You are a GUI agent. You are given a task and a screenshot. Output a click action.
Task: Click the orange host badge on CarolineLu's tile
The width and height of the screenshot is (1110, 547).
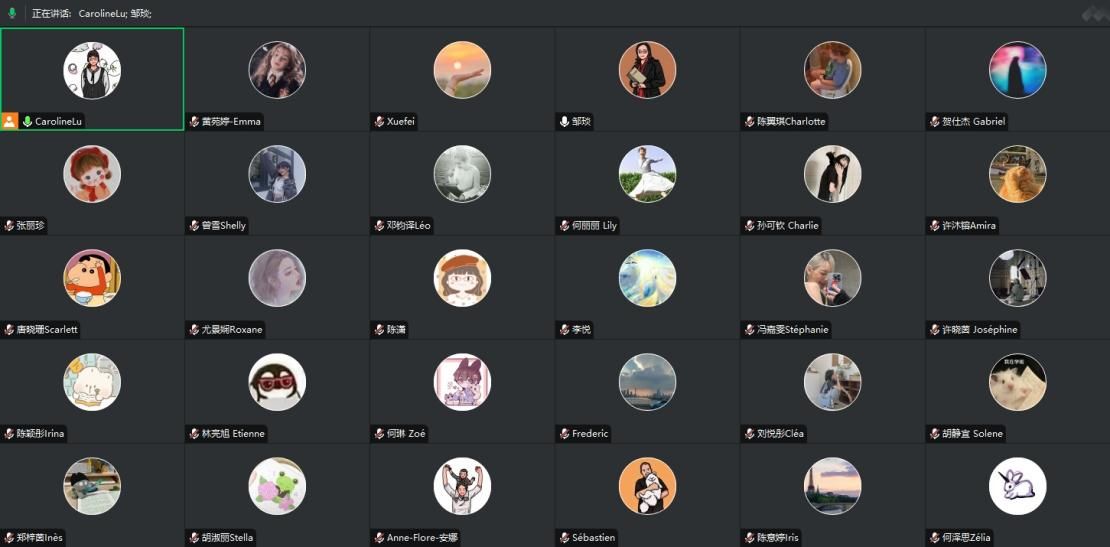[x=9, y=121]
